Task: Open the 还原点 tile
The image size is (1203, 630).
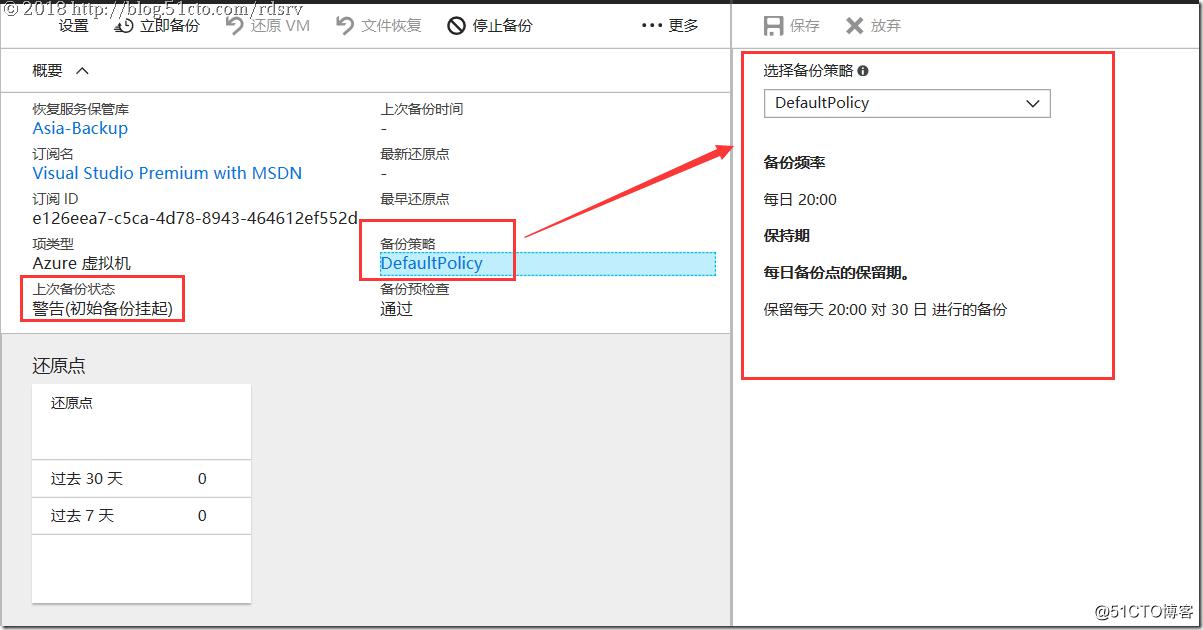Action: click(x=141, y=493)
